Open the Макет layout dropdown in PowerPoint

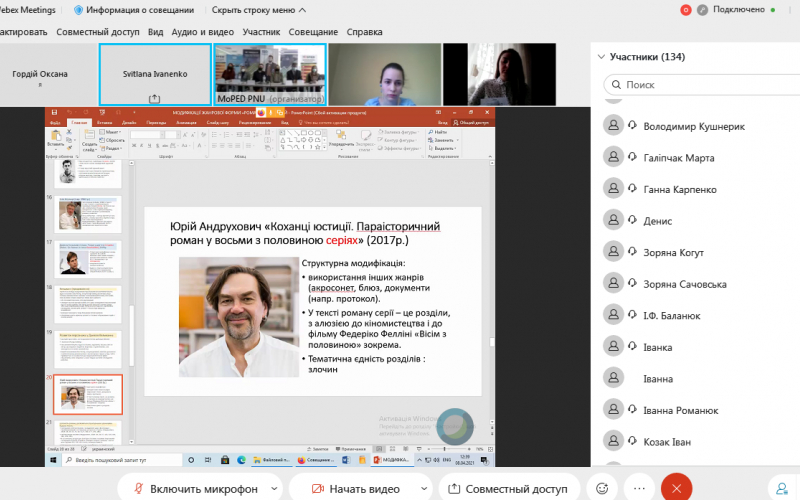click(x=110, y=132)
